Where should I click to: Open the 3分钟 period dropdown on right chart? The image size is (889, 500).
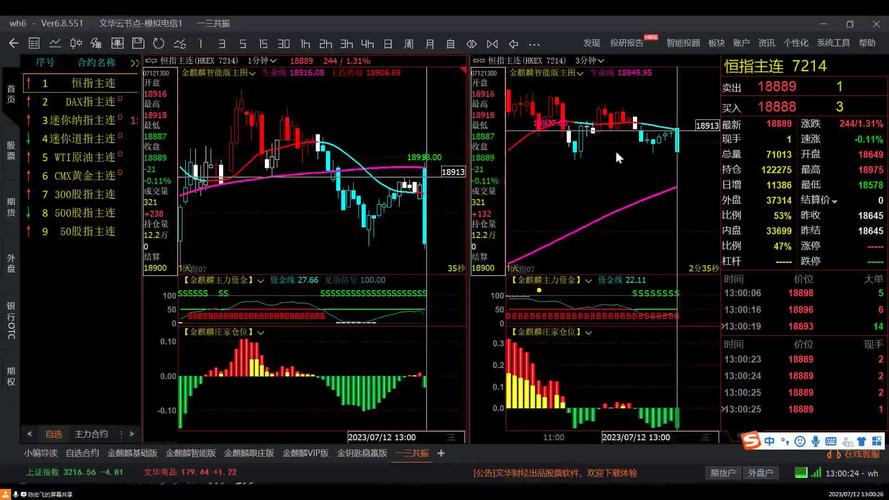click(x=584, y=61)
